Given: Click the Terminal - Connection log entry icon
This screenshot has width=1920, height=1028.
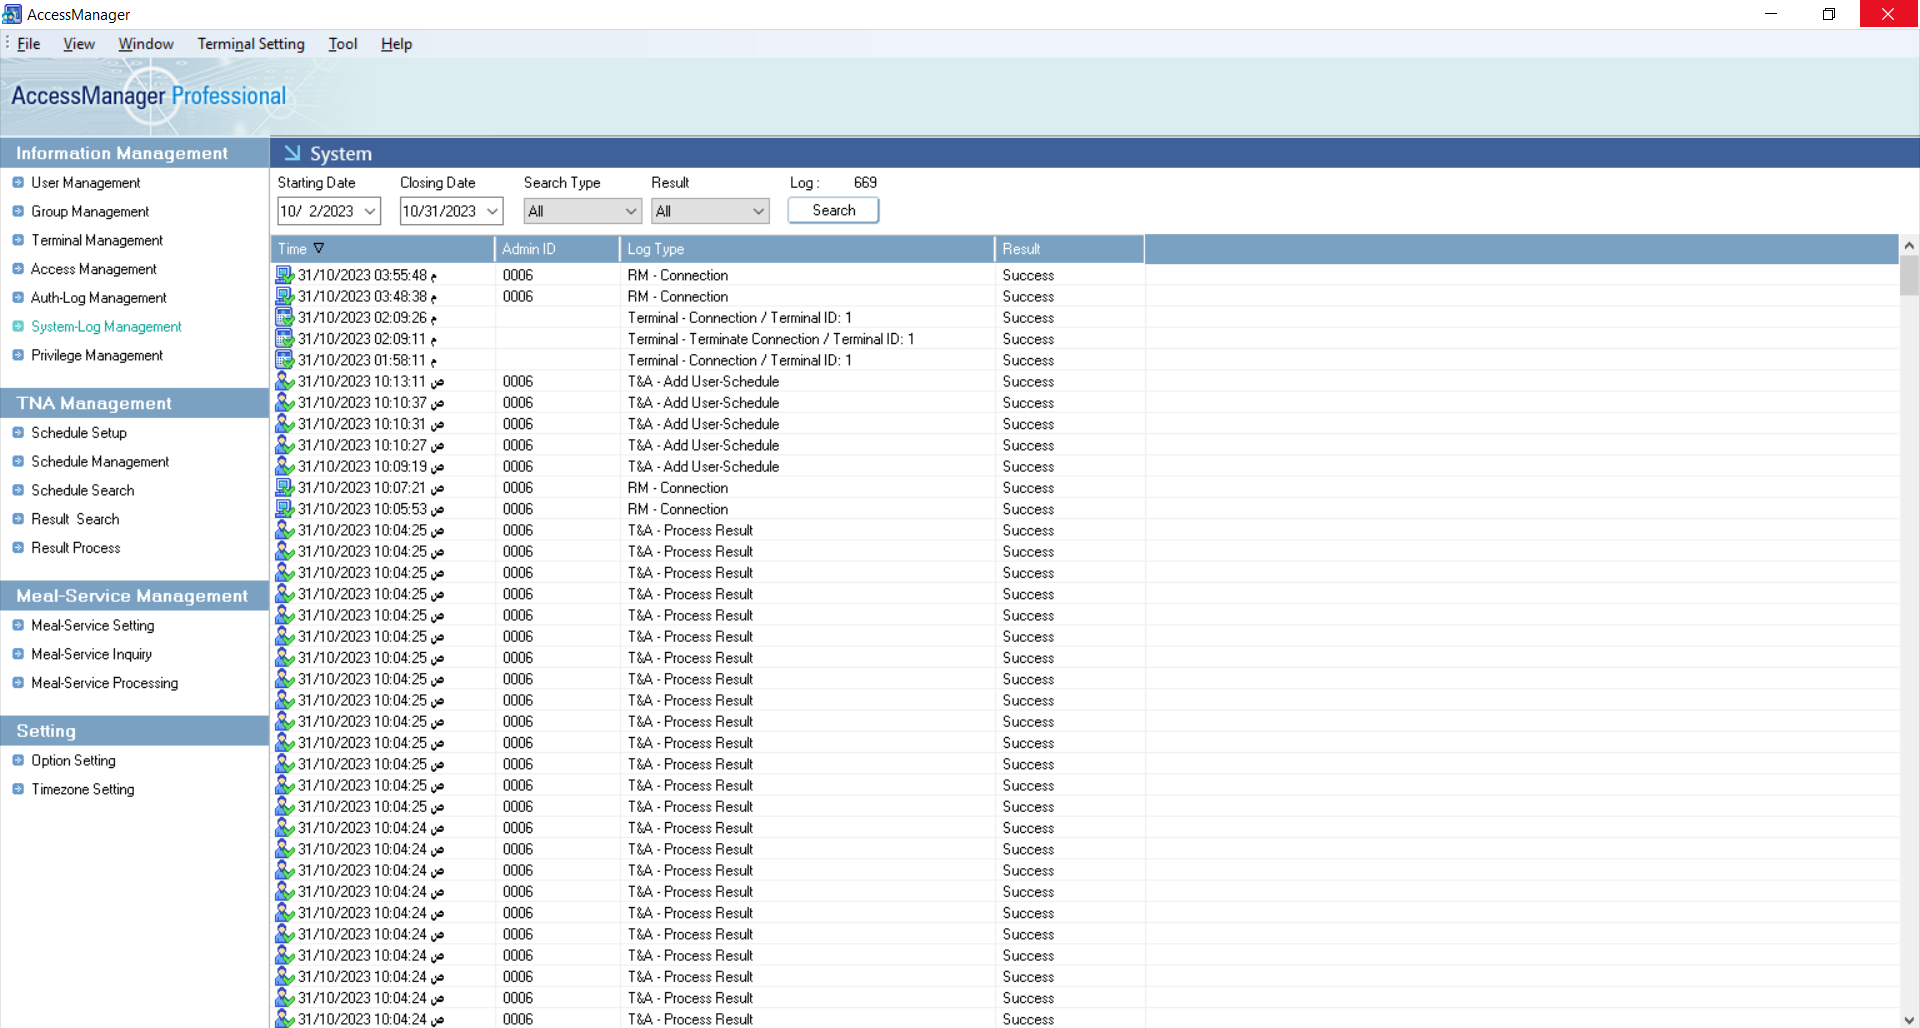Looking at the screenshot, I should click(284, 317).
